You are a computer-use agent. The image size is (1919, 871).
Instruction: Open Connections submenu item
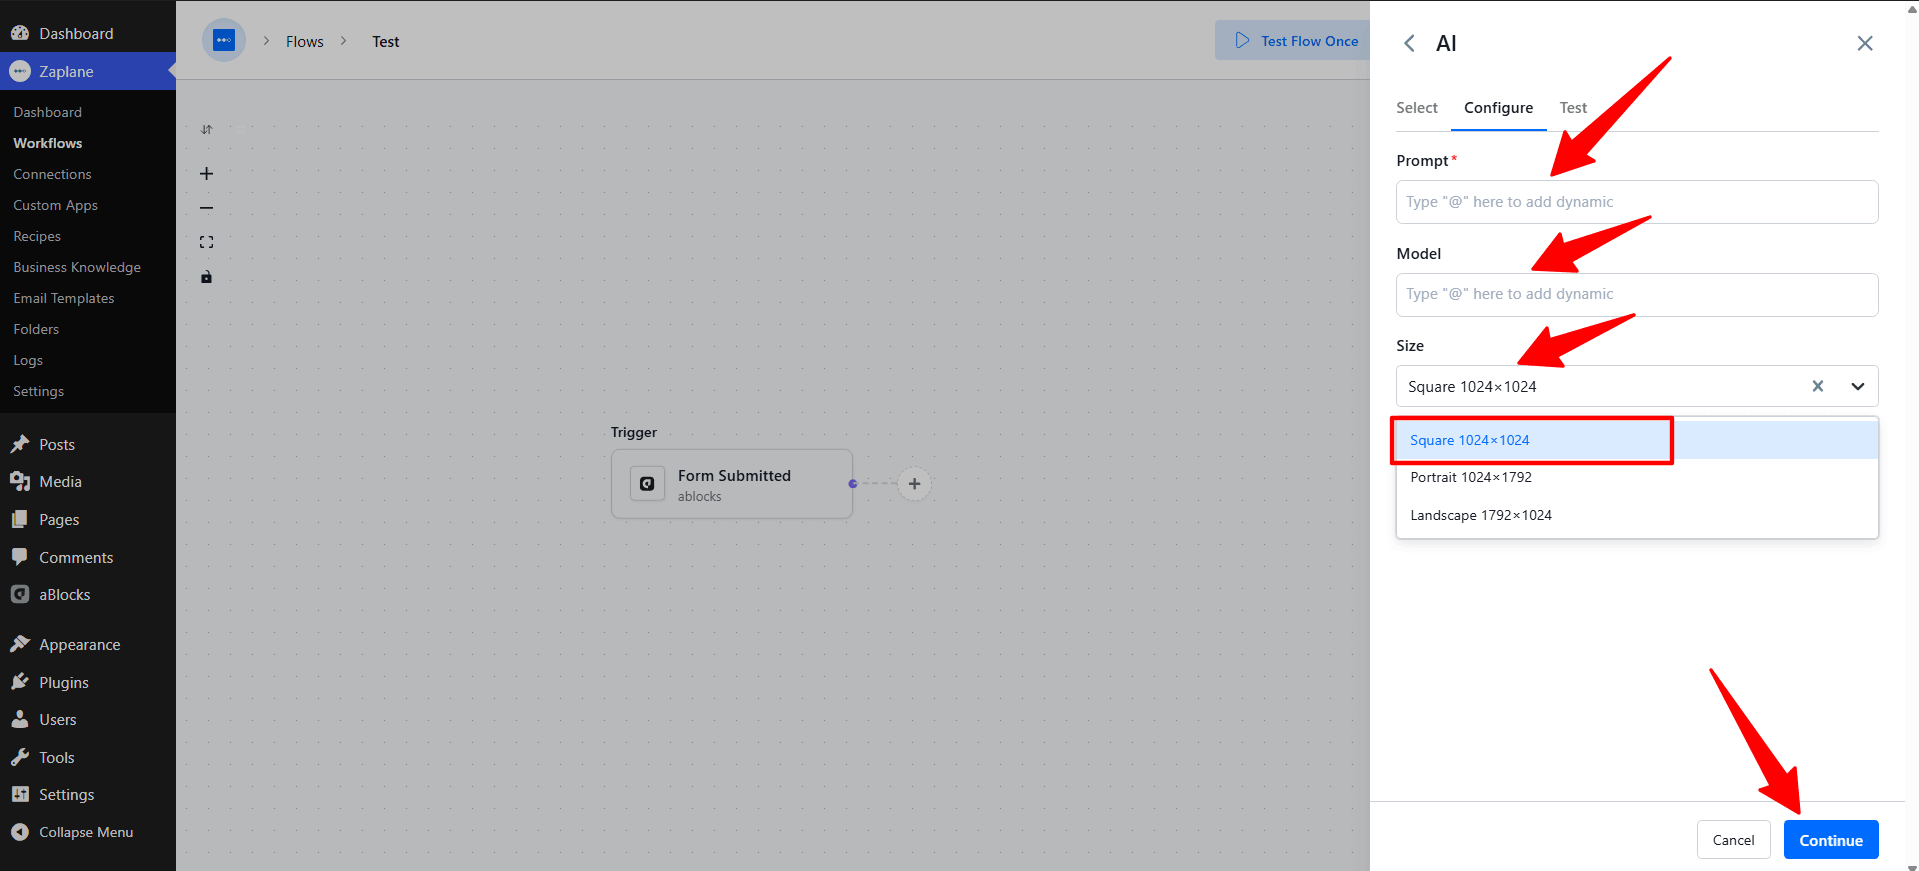(52, 174)
